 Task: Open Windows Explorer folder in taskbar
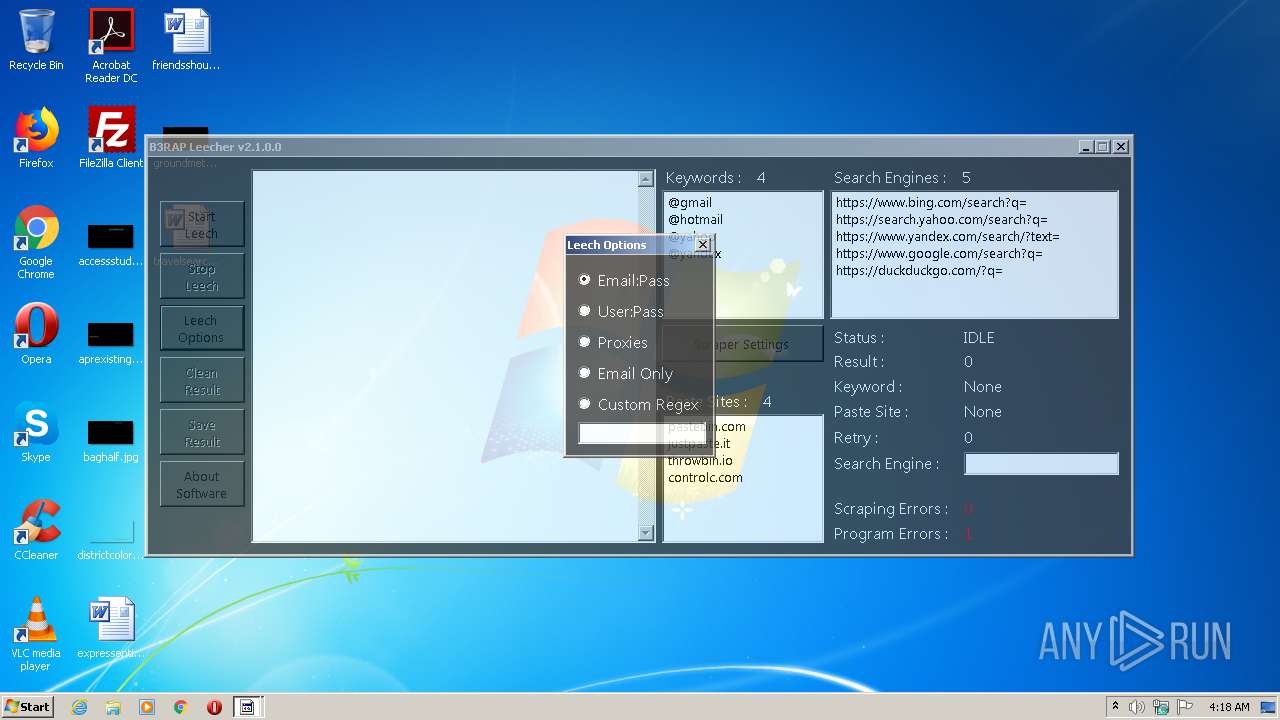point(113,707)
